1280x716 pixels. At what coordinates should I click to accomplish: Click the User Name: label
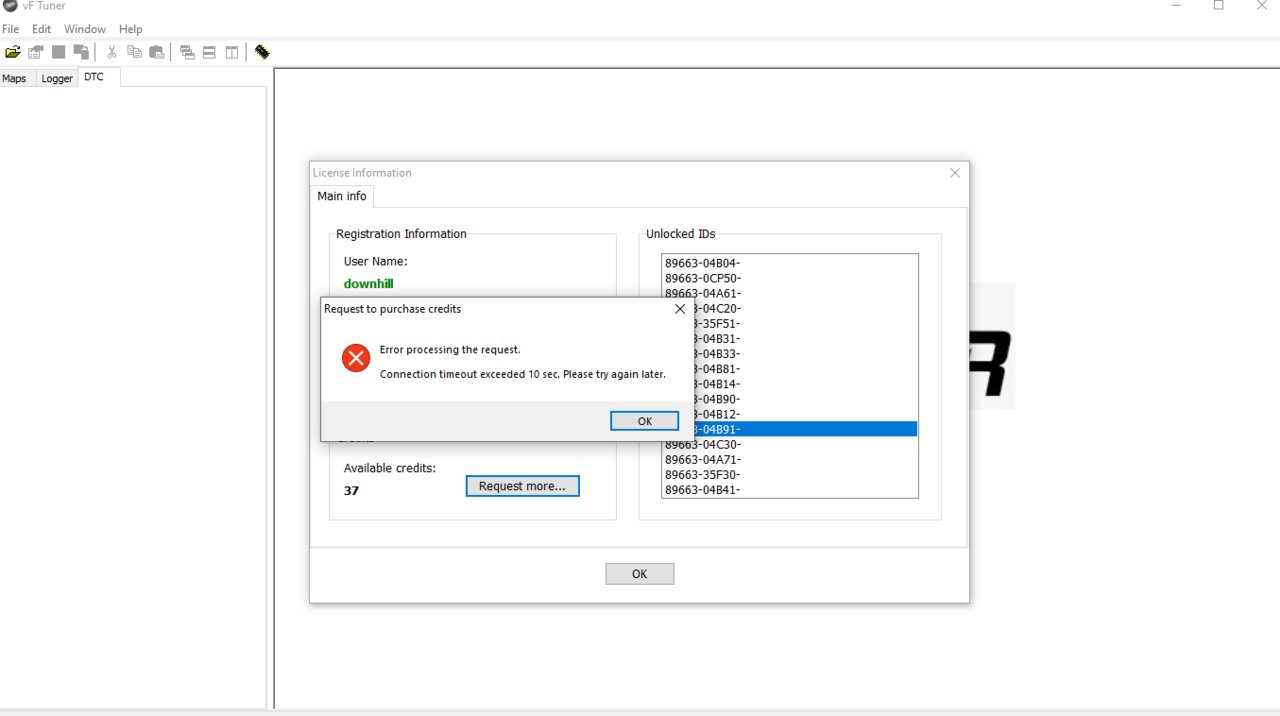[376, 261]
